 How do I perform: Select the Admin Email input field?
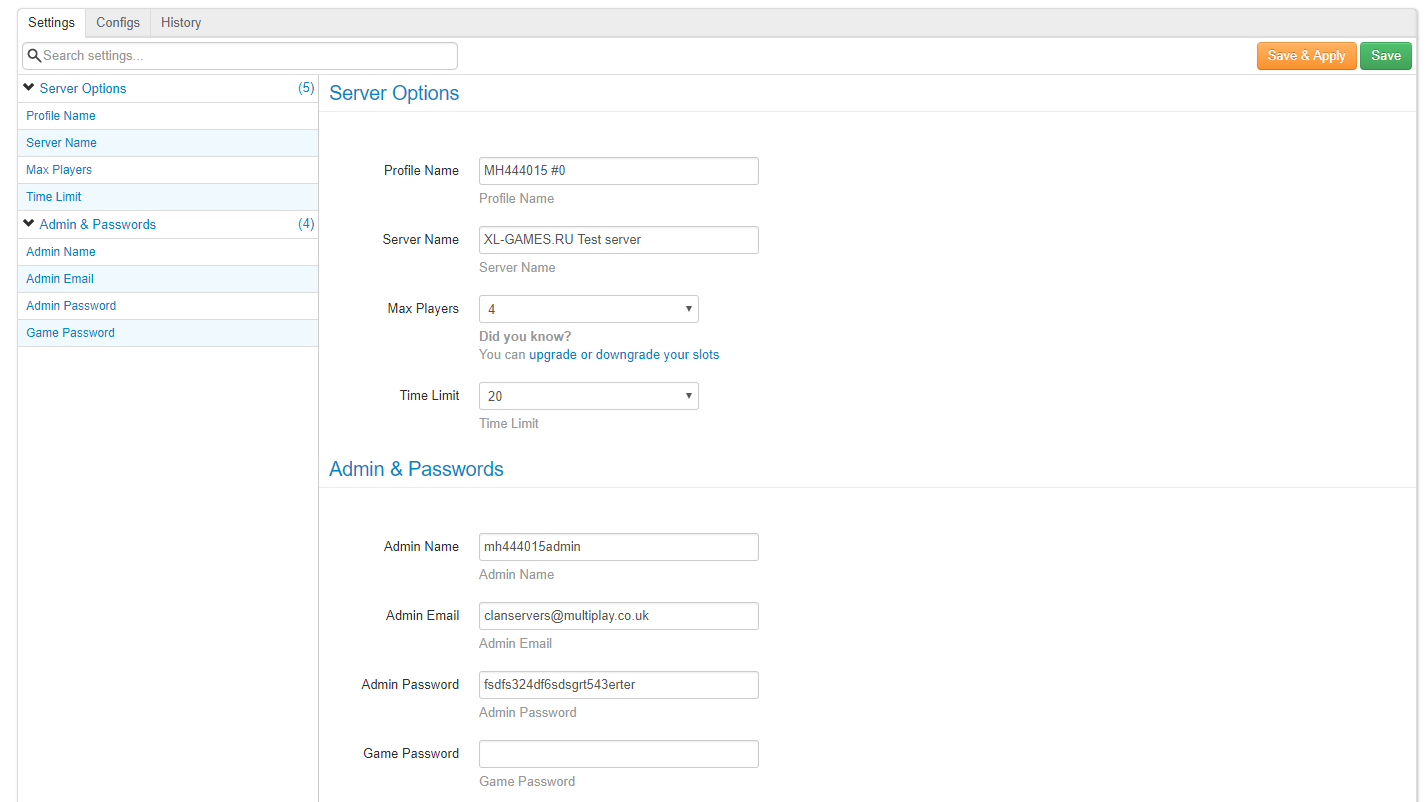(618, 616)
